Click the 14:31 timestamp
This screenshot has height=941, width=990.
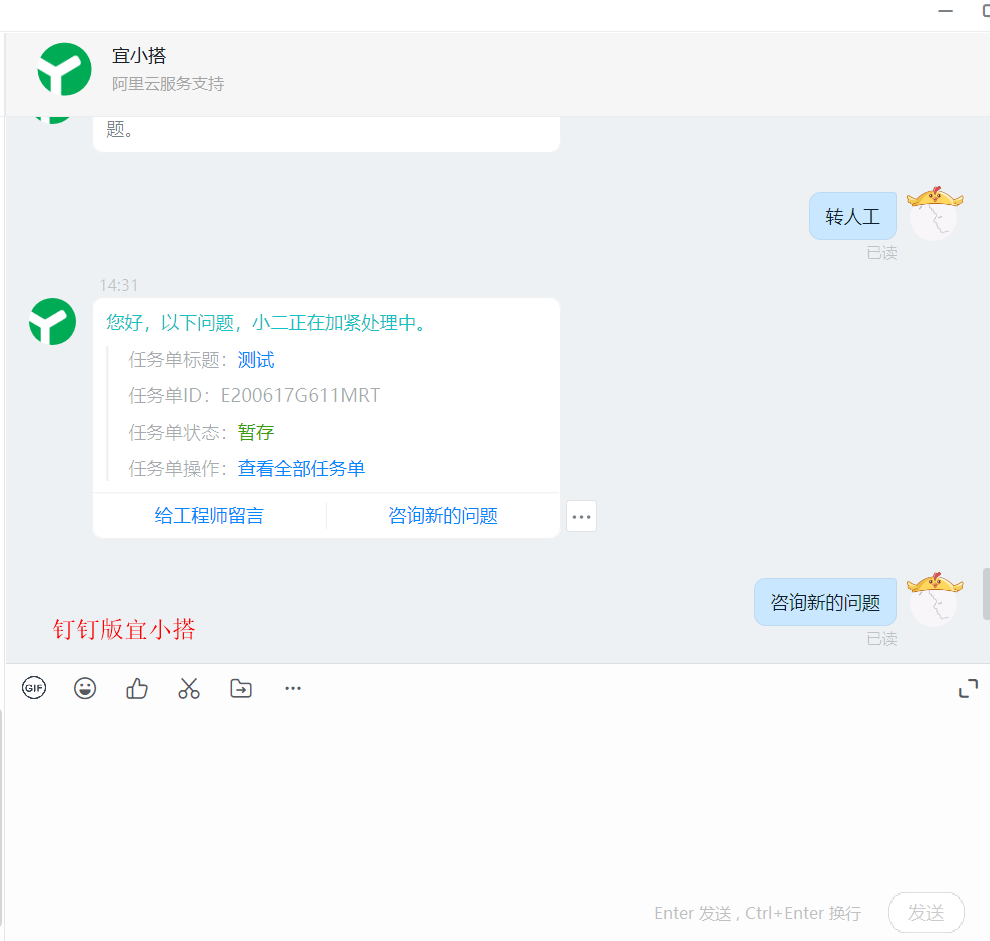[x=119, y=285]
